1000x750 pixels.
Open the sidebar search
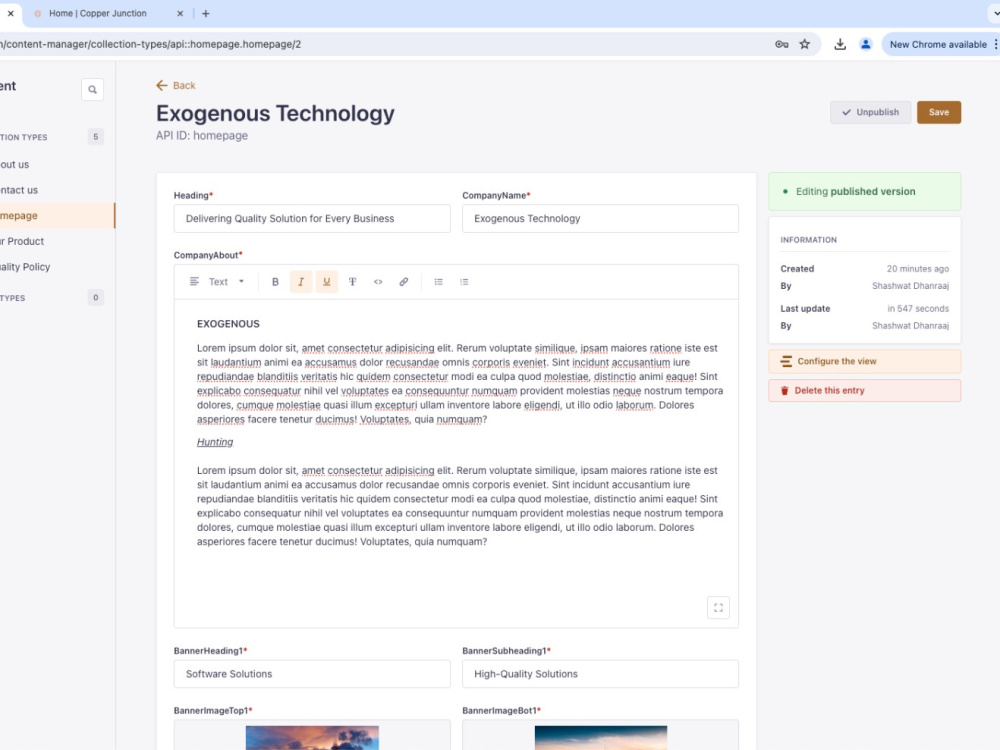click(92, 90)
